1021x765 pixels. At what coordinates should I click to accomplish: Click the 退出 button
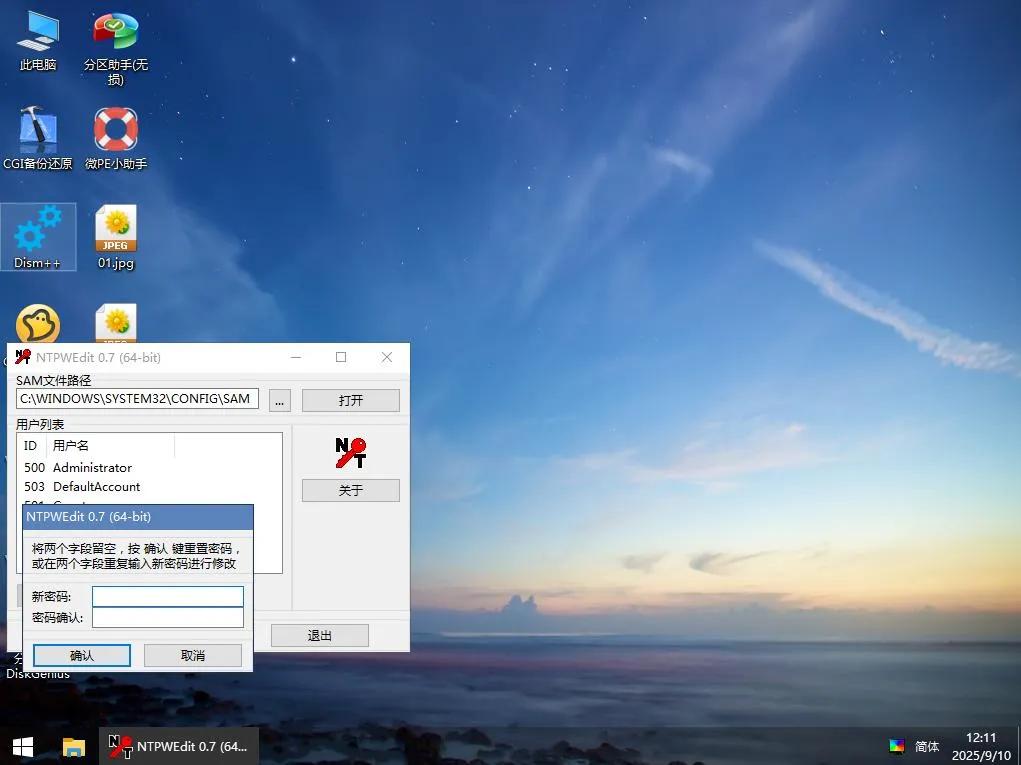319,635
